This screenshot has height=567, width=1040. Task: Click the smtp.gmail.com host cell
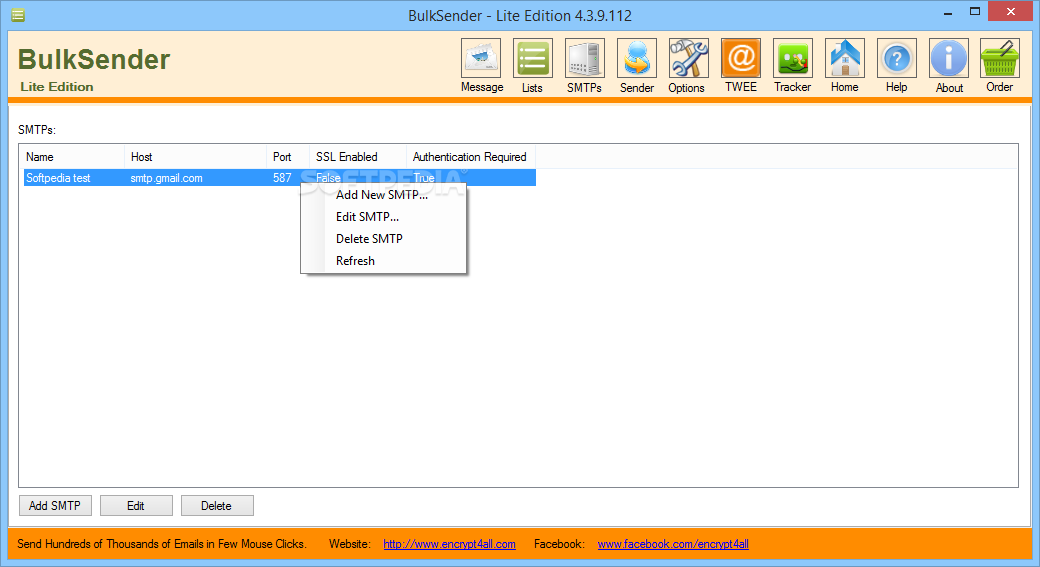pyautogui.click(x=166, y=178)
